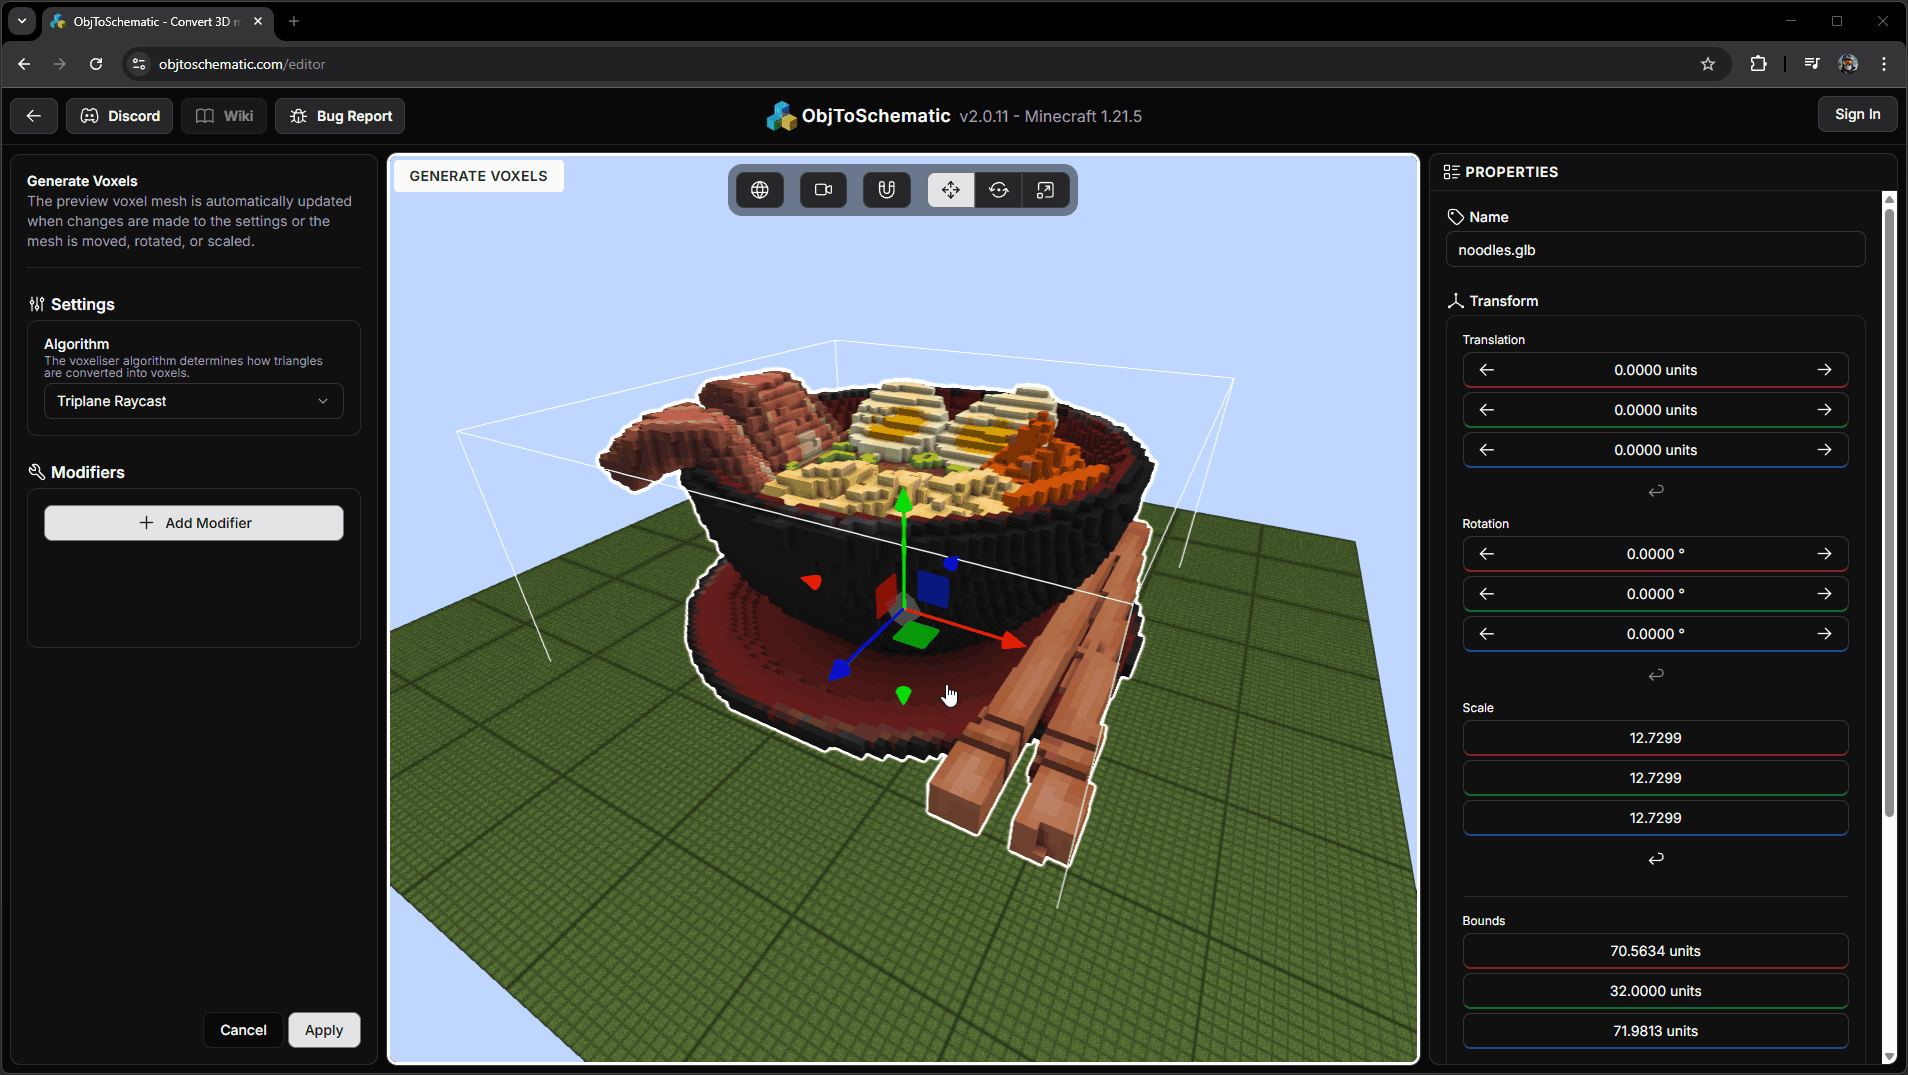Reset rotation using the return arrow icon

[x=1656, y=675]
